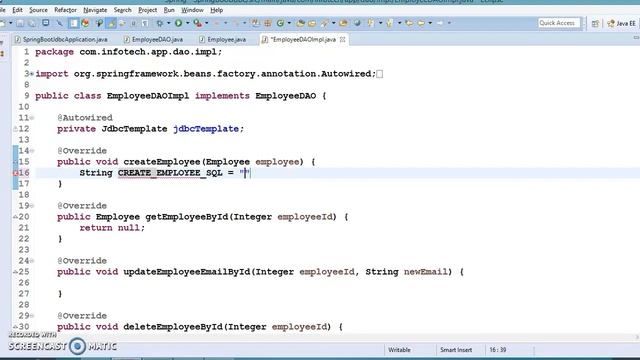
Task: Toggle the block selection icon left of the pilcrow
Action: 133,23
